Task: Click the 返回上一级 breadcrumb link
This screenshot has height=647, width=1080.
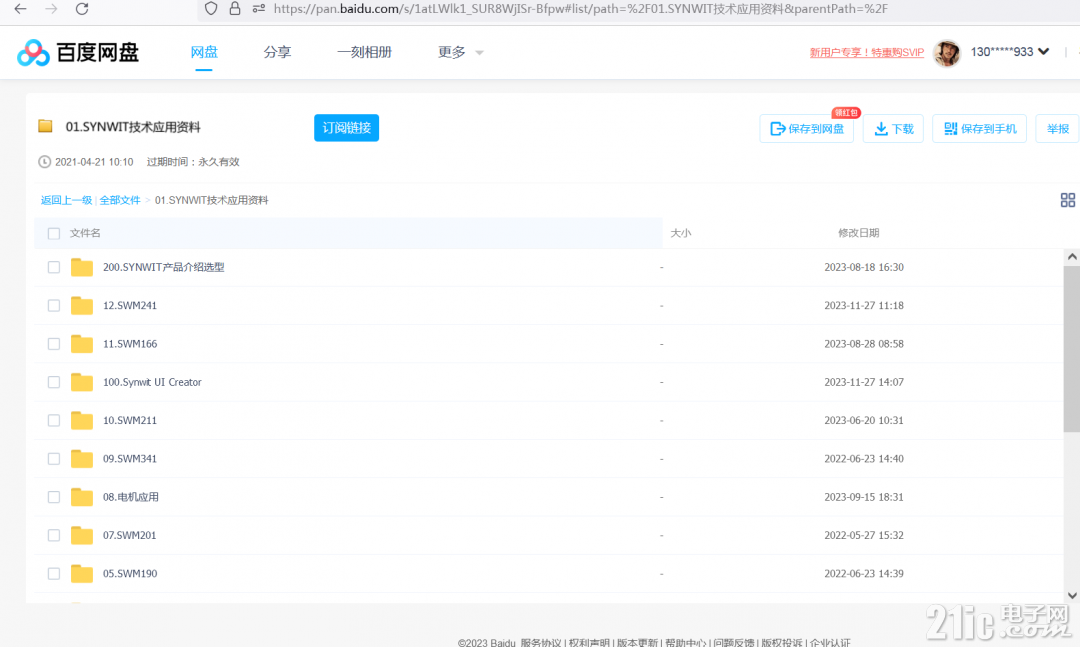Action: [x=66, y=201]
